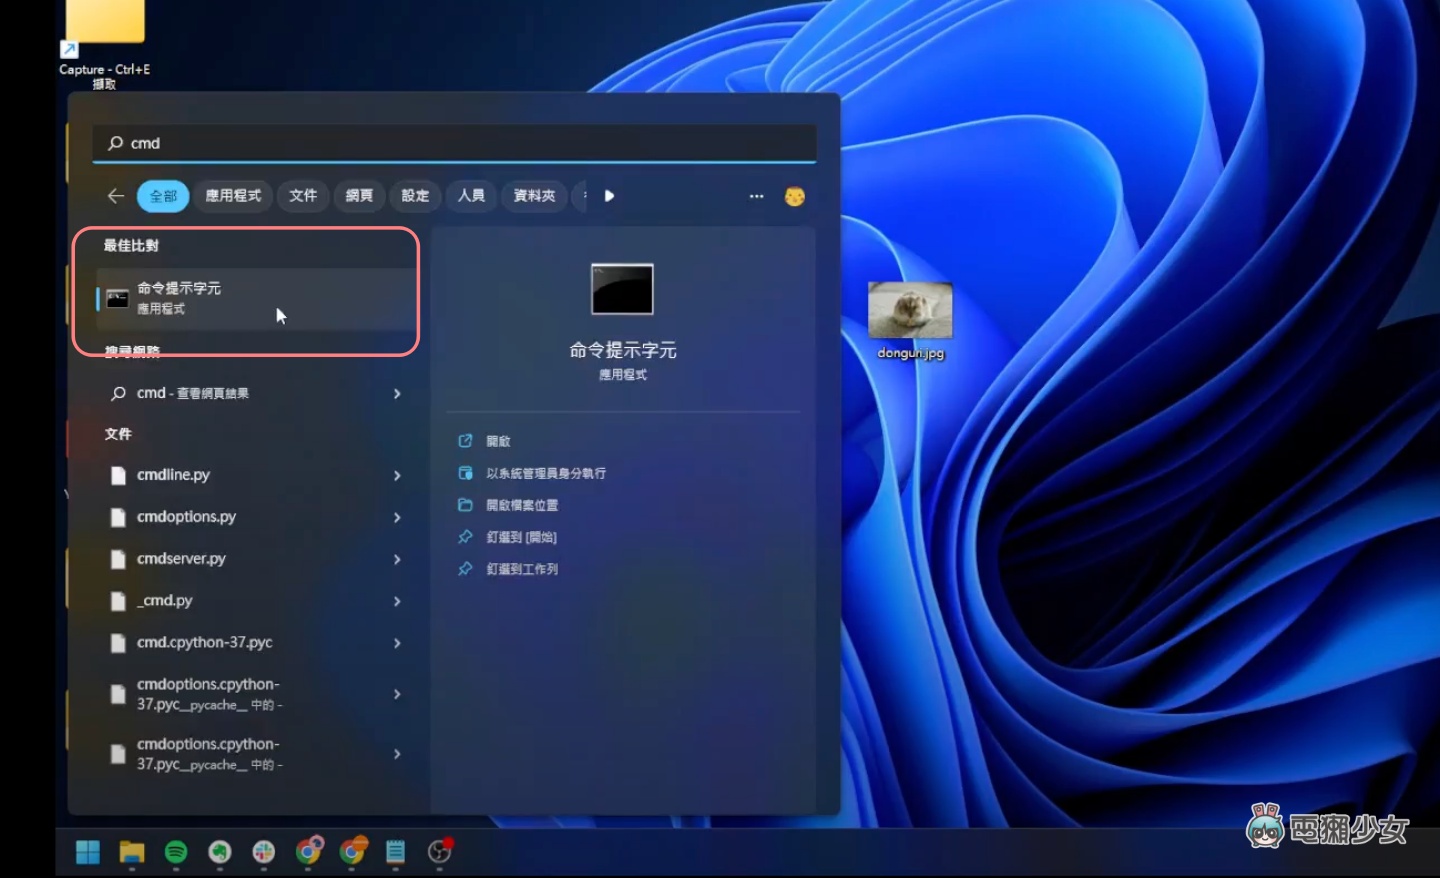Switch to the 人員 filter tab
The width and height of the screenshot is (1440, 878).
tap(471, 196)
